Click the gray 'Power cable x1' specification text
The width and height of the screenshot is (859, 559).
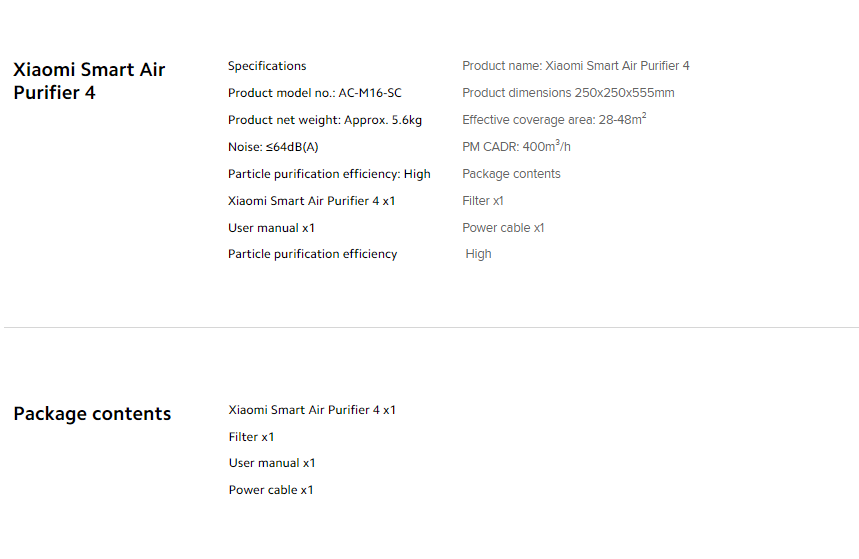[x=503, y=228]
